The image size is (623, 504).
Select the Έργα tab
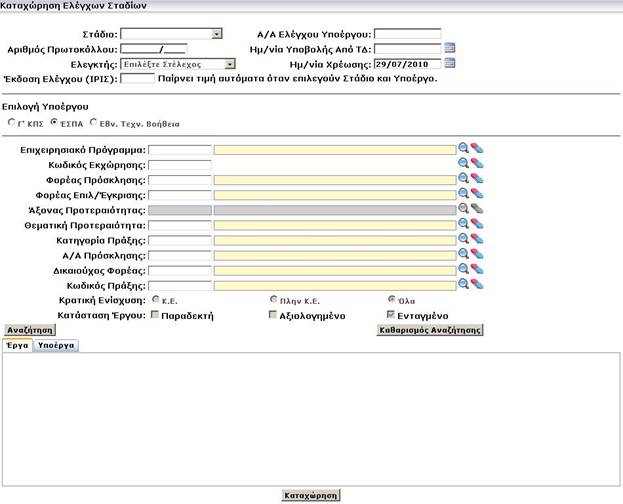tap(17, 345)
